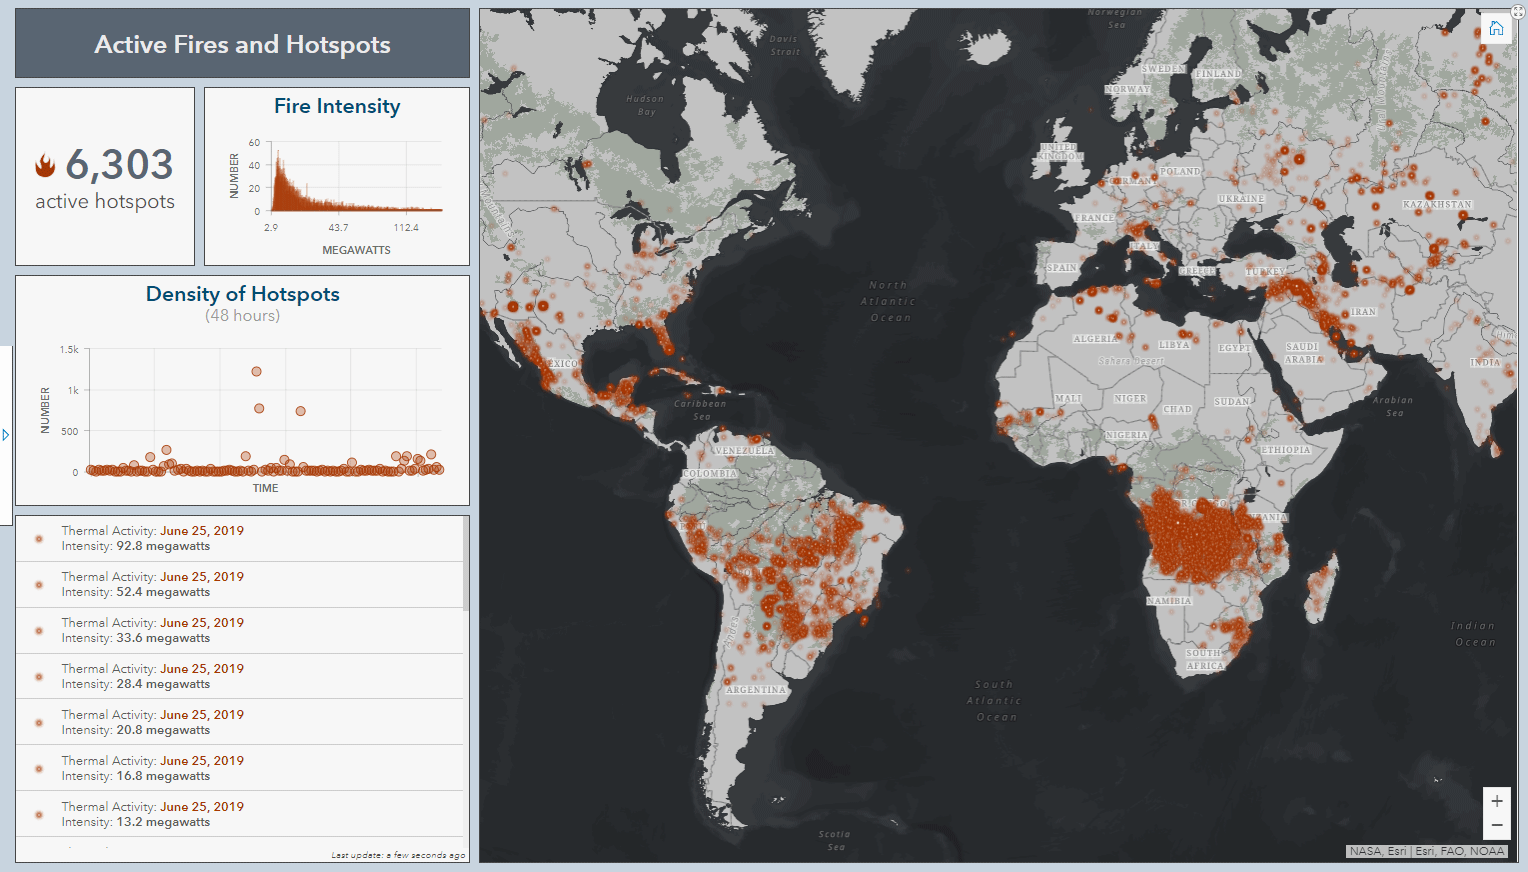1528x872 pixels.
Task: Expand the collapsed side panel with the blue arrow
Action: pos(5,434)
